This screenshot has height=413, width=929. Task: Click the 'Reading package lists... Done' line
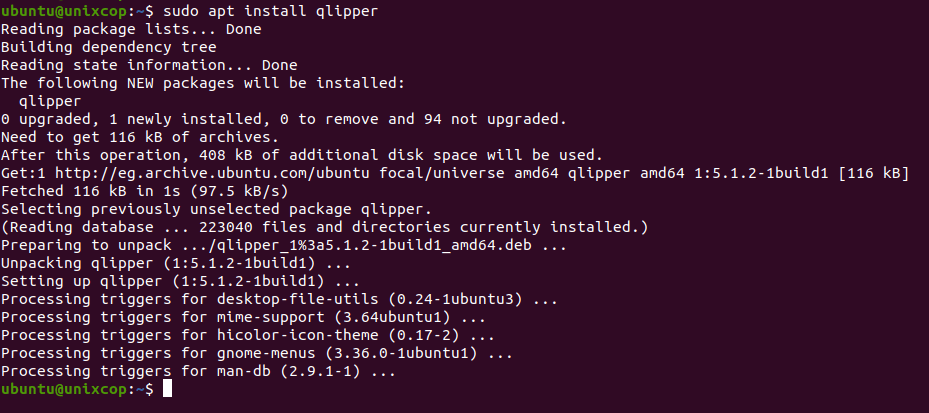(x=131, y=29)
